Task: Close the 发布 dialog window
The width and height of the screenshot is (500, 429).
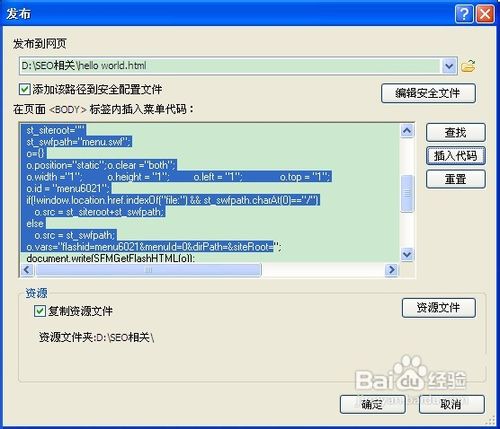Action: point(485,14)
